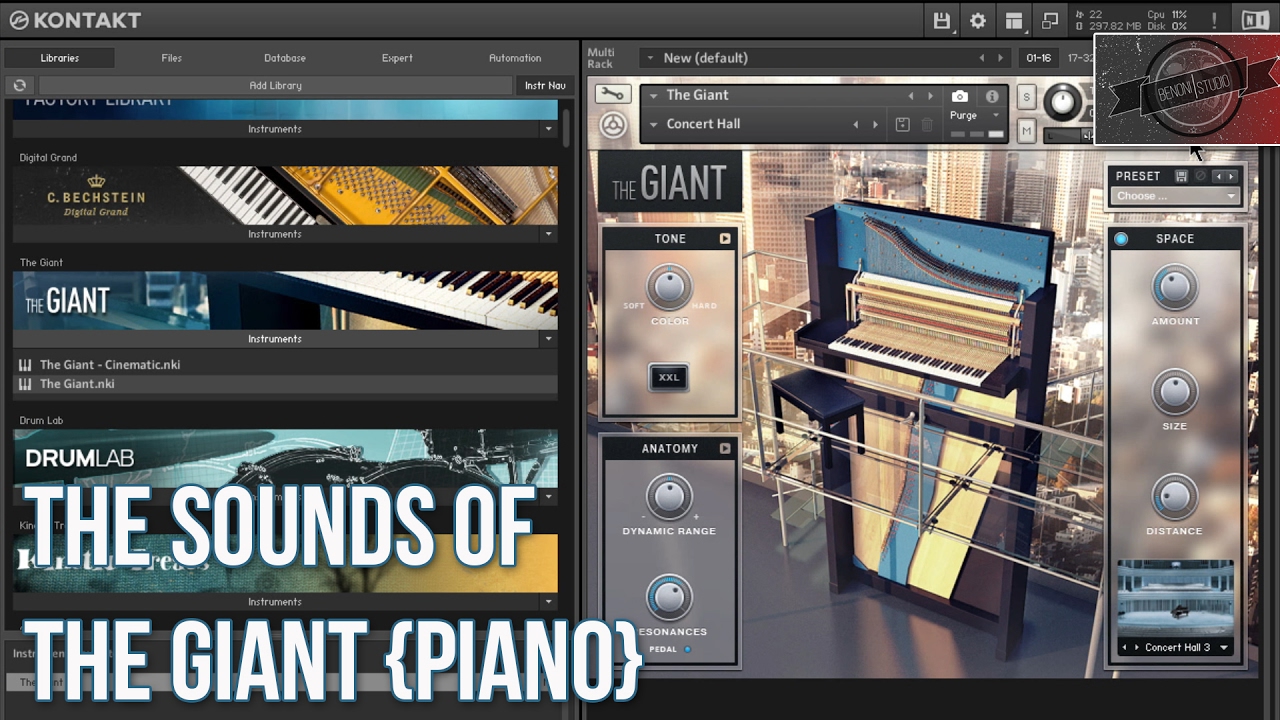Screen dimensions: 1280x720
Task: Click the SPACE Amount knob
Action: [x=1175, y=287]
